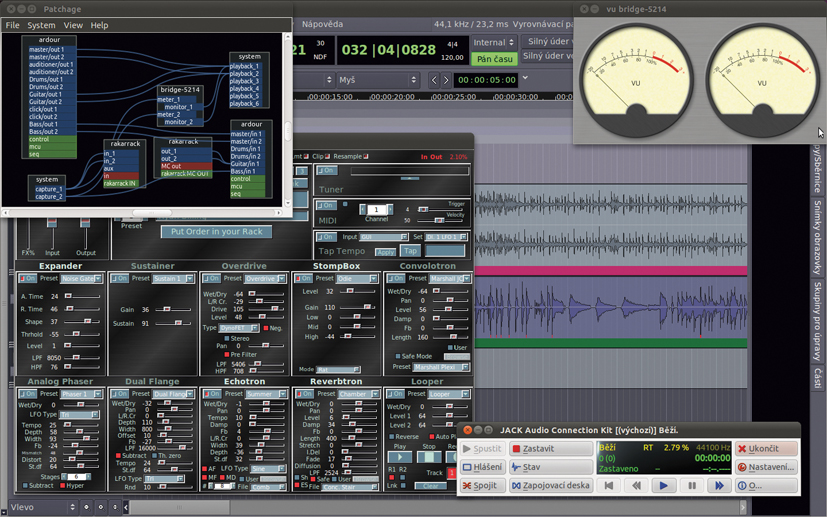
Task: Click Tap button in Tap Tempo
Action: click(x=410, y=251)
